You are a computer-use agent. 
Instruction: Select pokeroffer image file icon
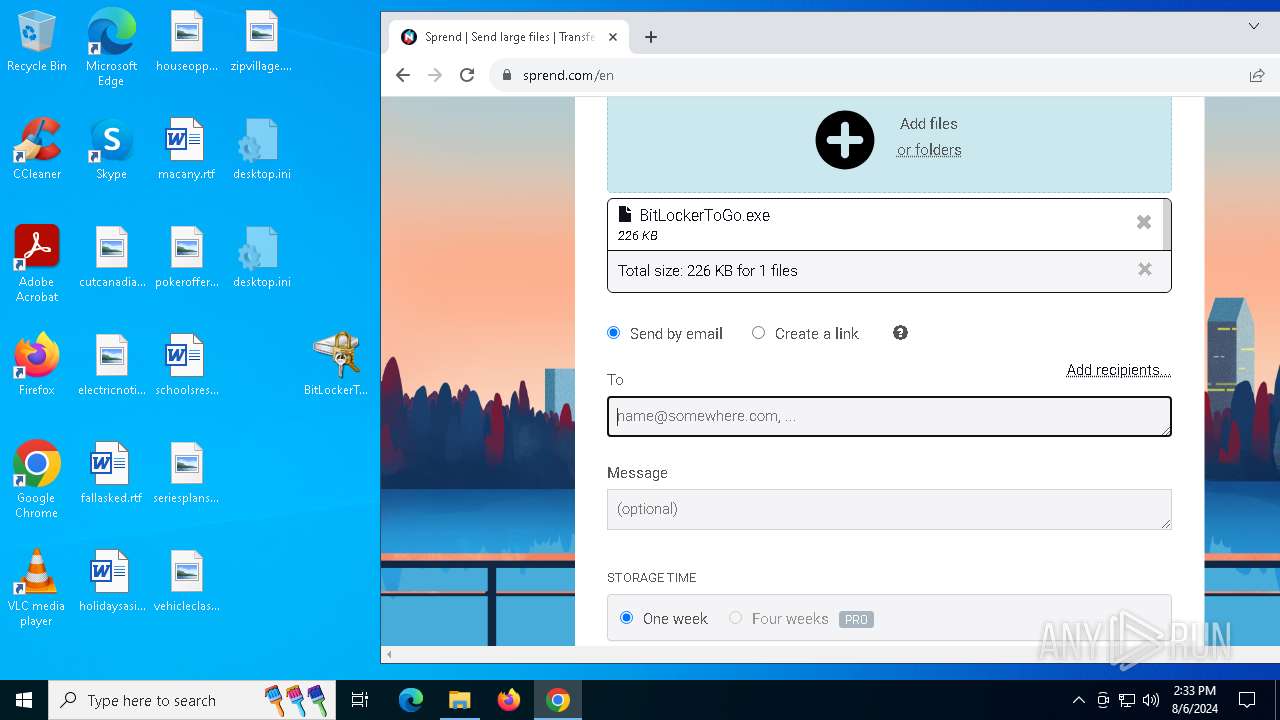(186, 257)
